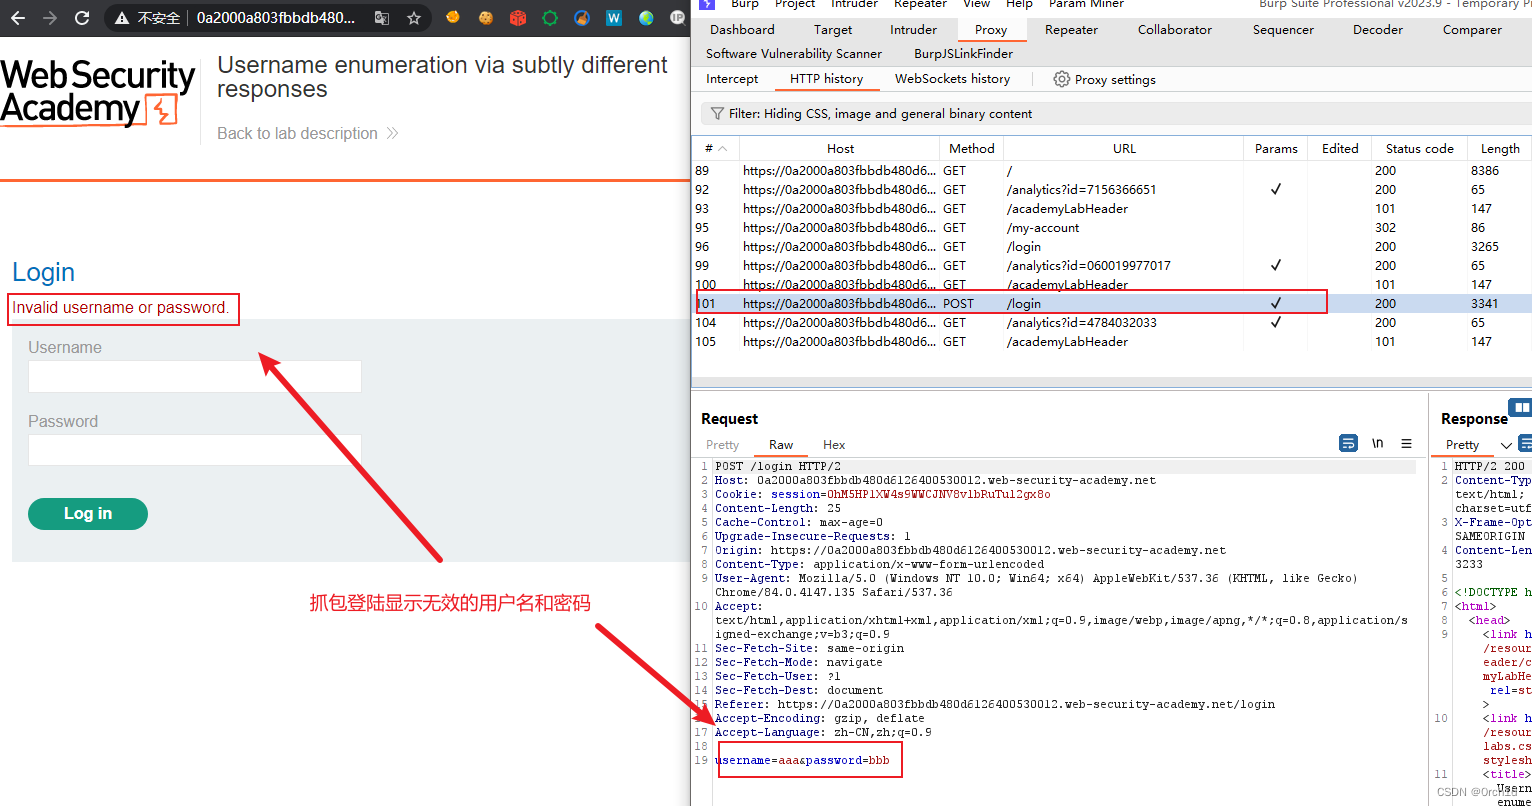Switch to the Collaborator tab
Screen dimensions: 1532x806
point(1175,30)
